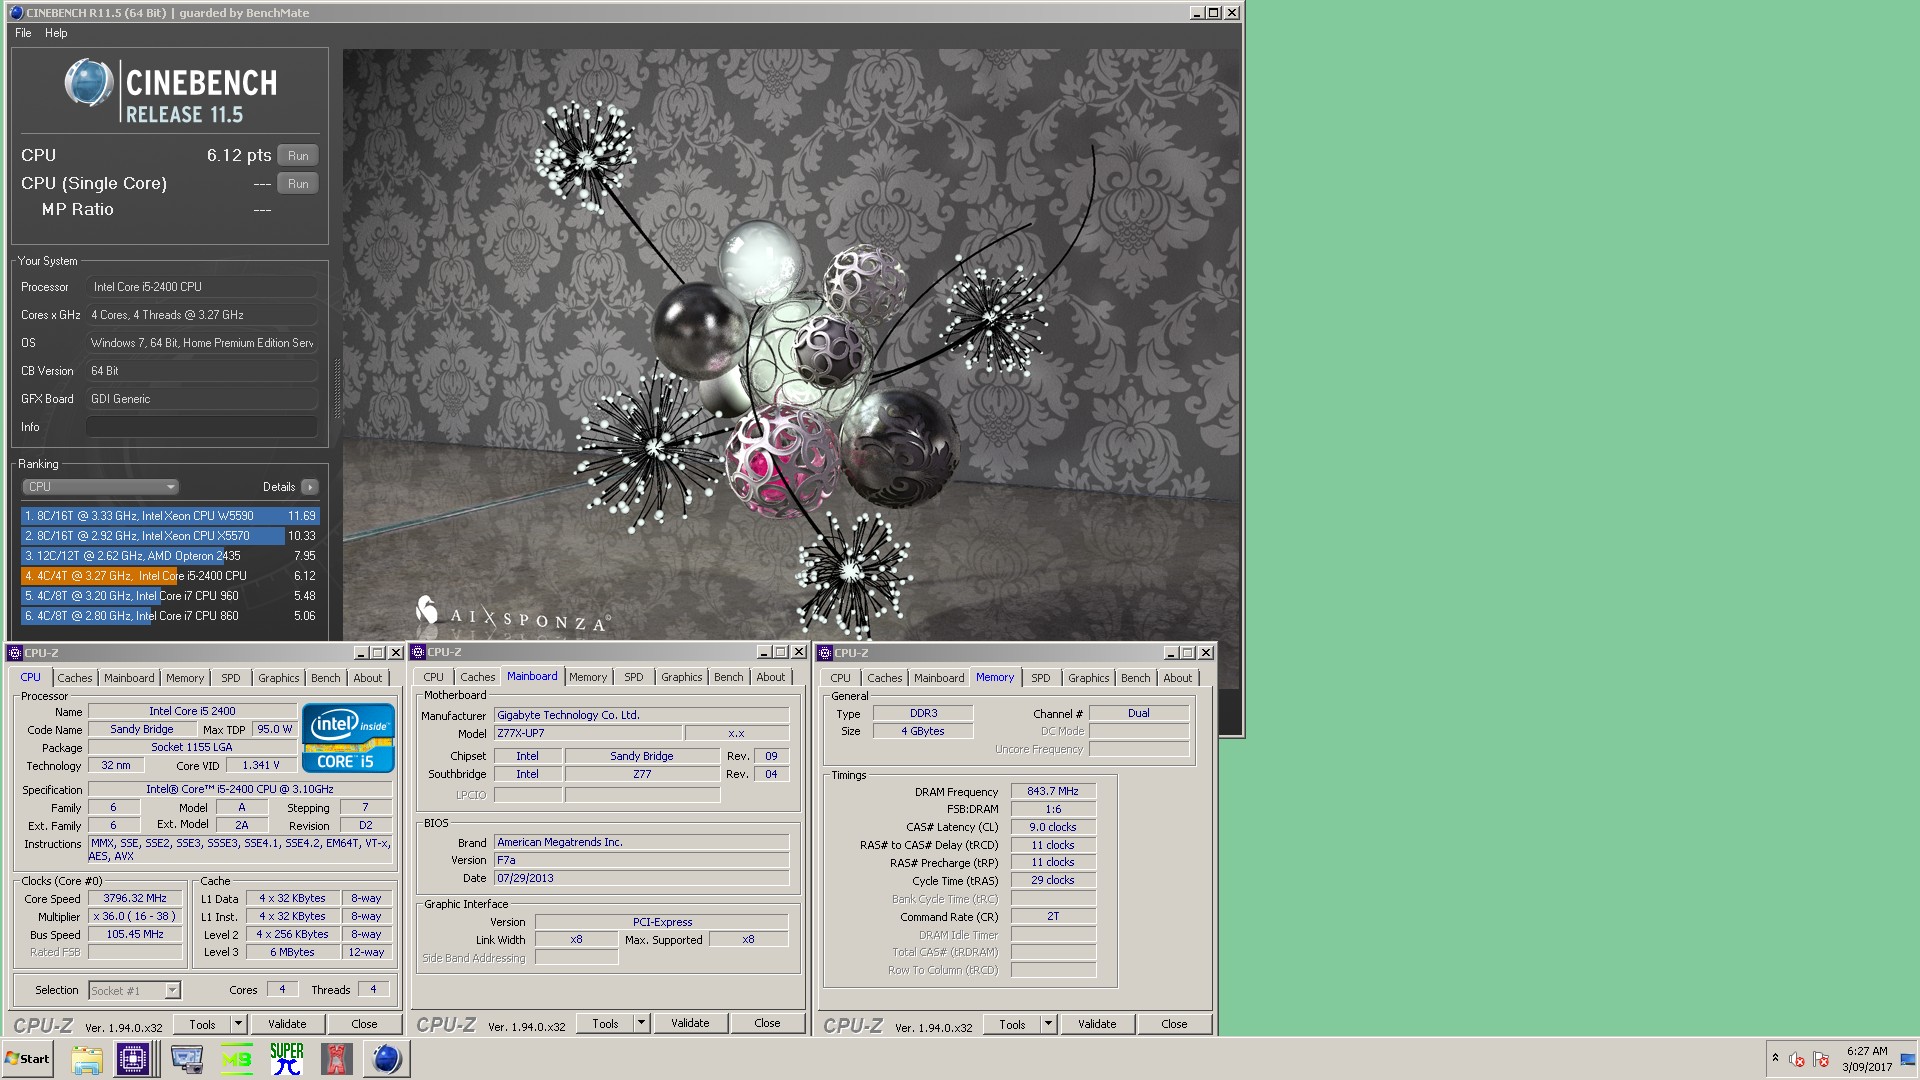
Task: Click Validate in Mainboard window
Action: (x=690, y=1024)
